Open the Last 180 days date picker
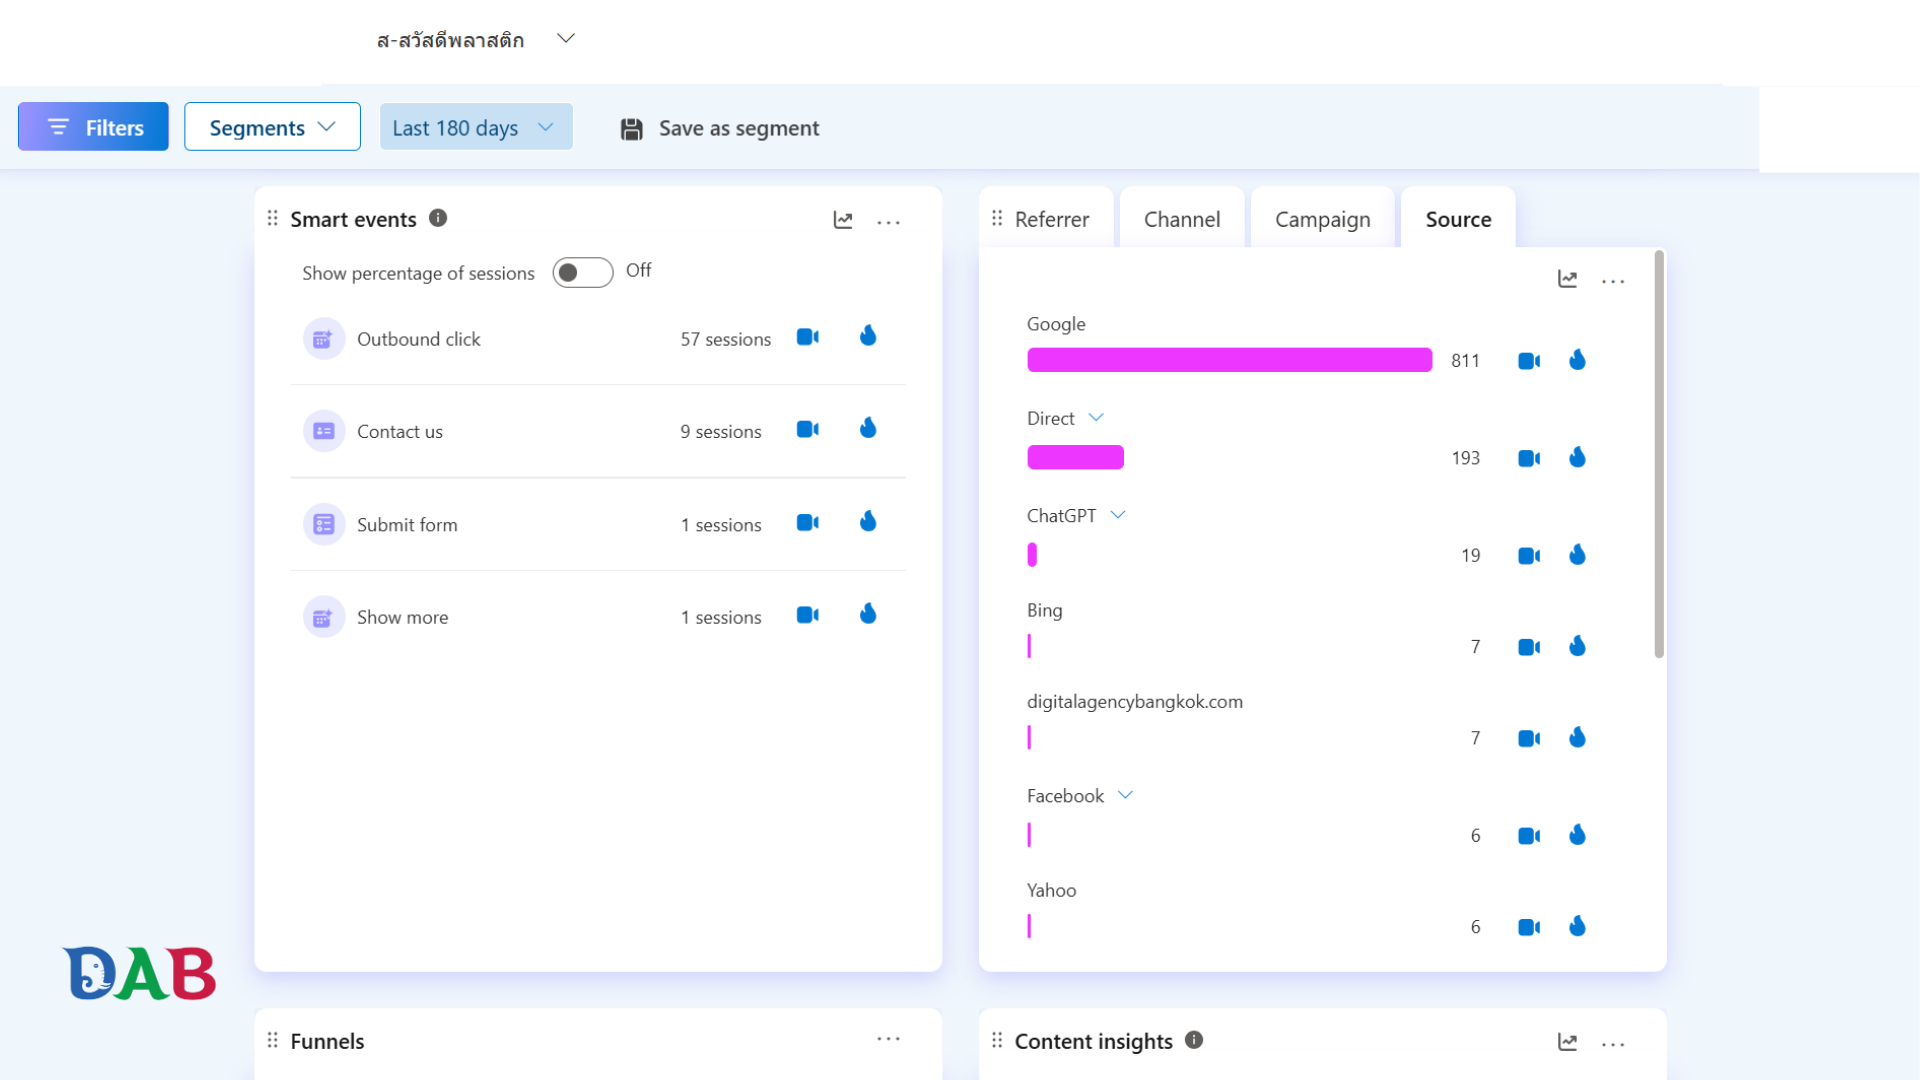The width and height of the screenshot is (1920, 1080). tap(476, 127)
